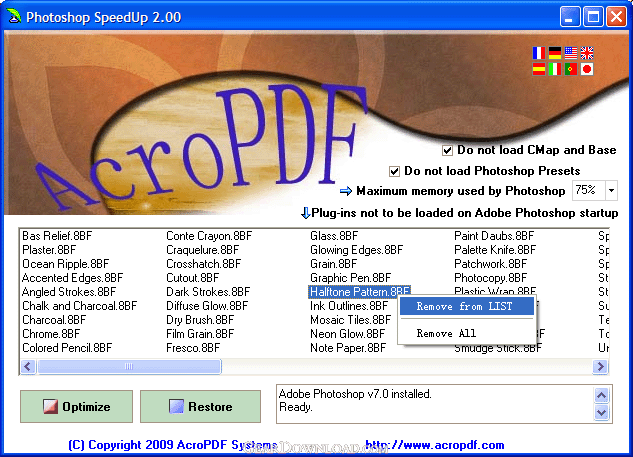Select Grain.8BF in the list
Image resolution: width=633 pixels, height=457 pixels.
pos(333,264)
